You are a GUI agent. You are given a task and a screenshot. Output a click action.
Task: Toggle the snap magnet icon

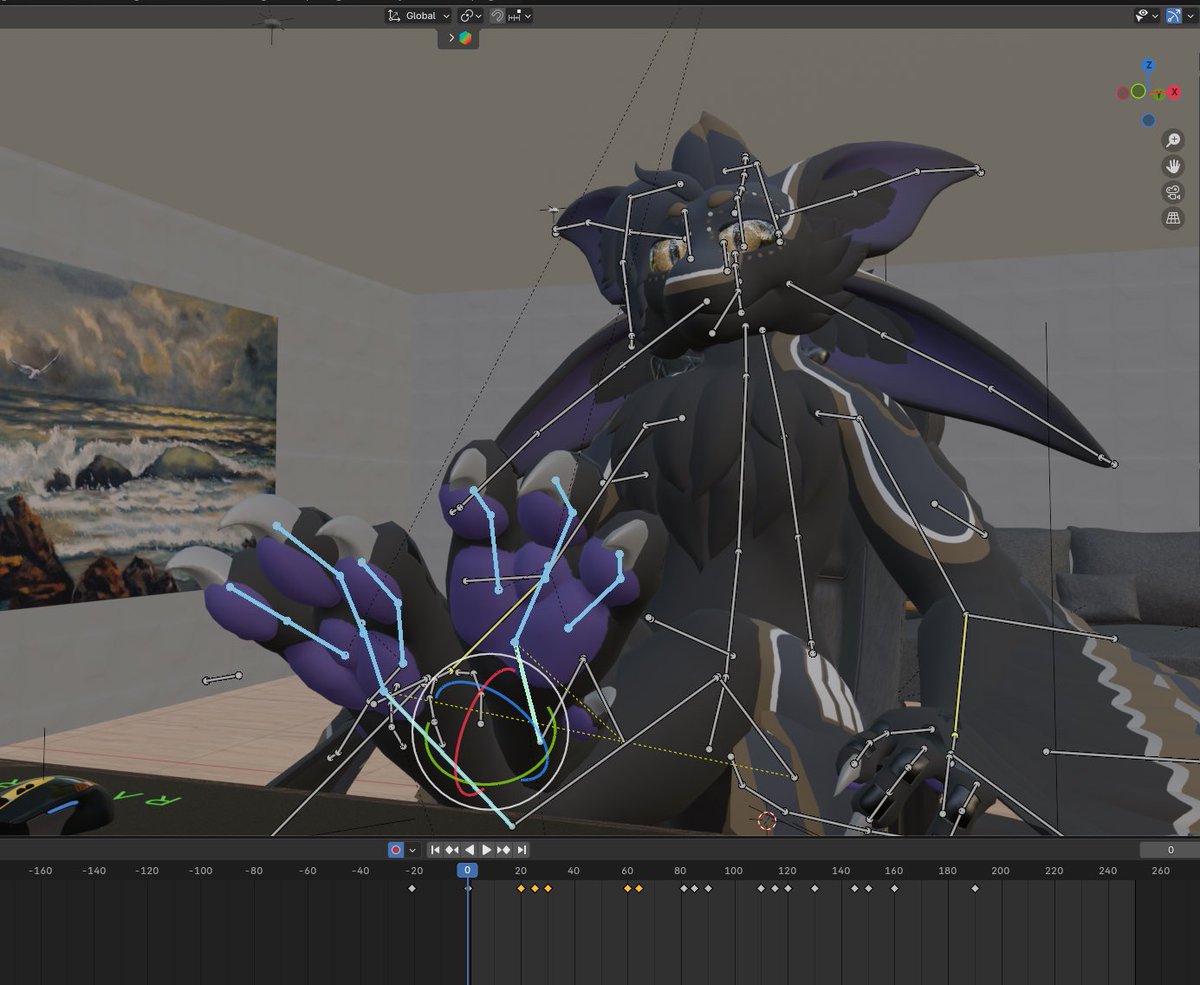[x=497, y=16]
